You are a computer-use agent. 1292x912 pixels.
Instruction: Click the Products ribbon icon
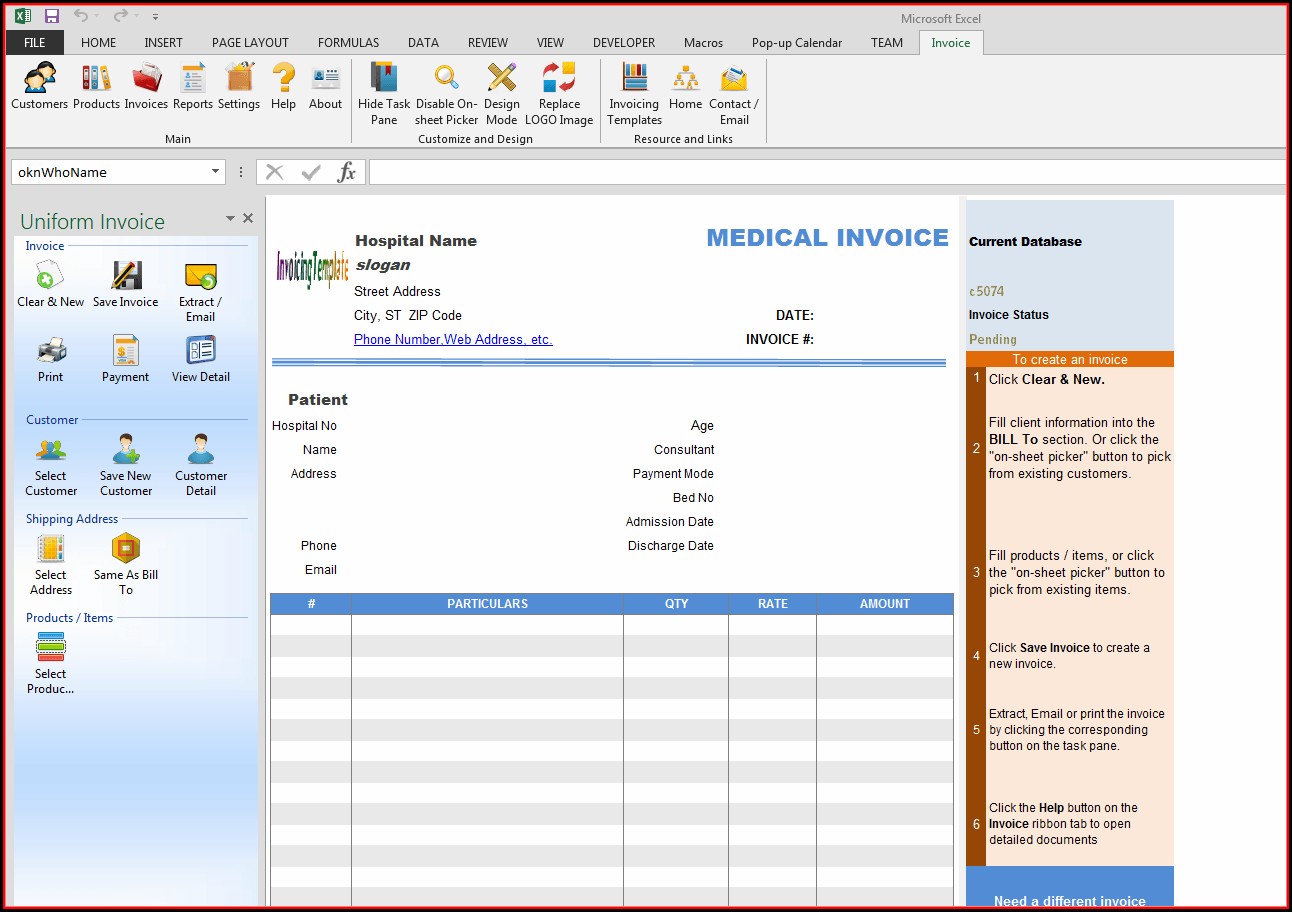96,85
